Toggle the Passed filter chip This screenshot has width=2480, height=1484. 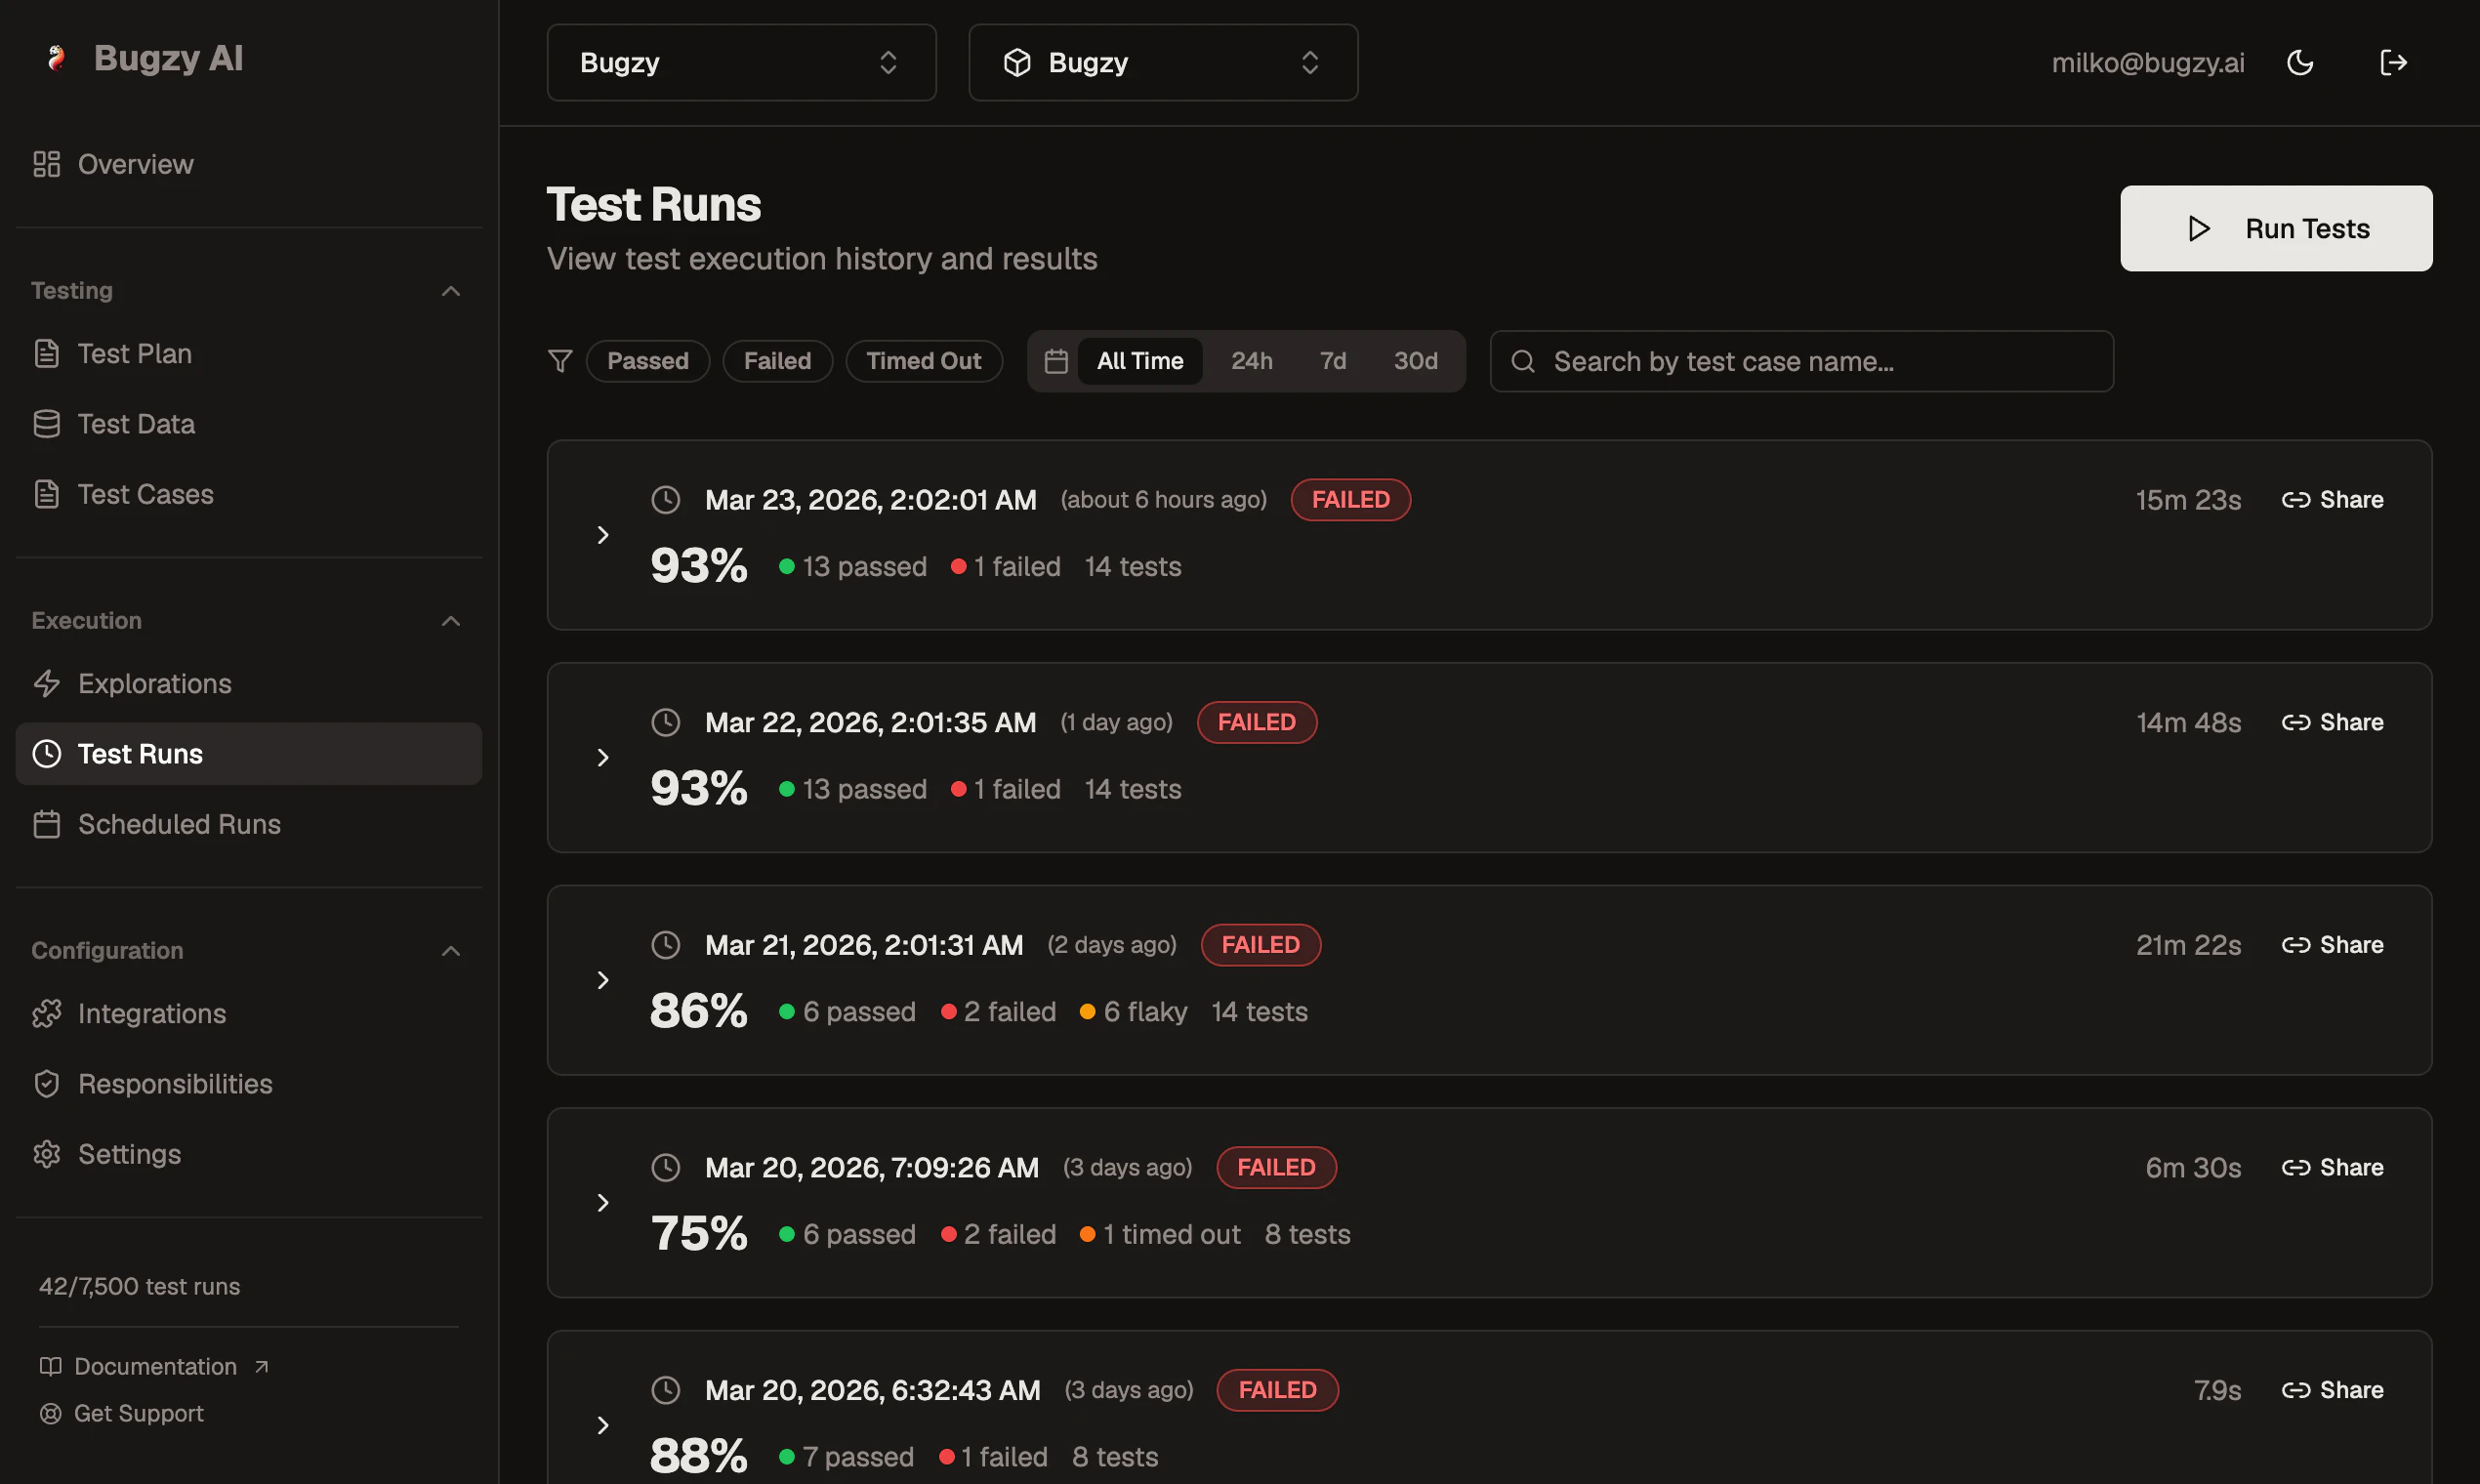pyautogui.click(x=647, y=361)
